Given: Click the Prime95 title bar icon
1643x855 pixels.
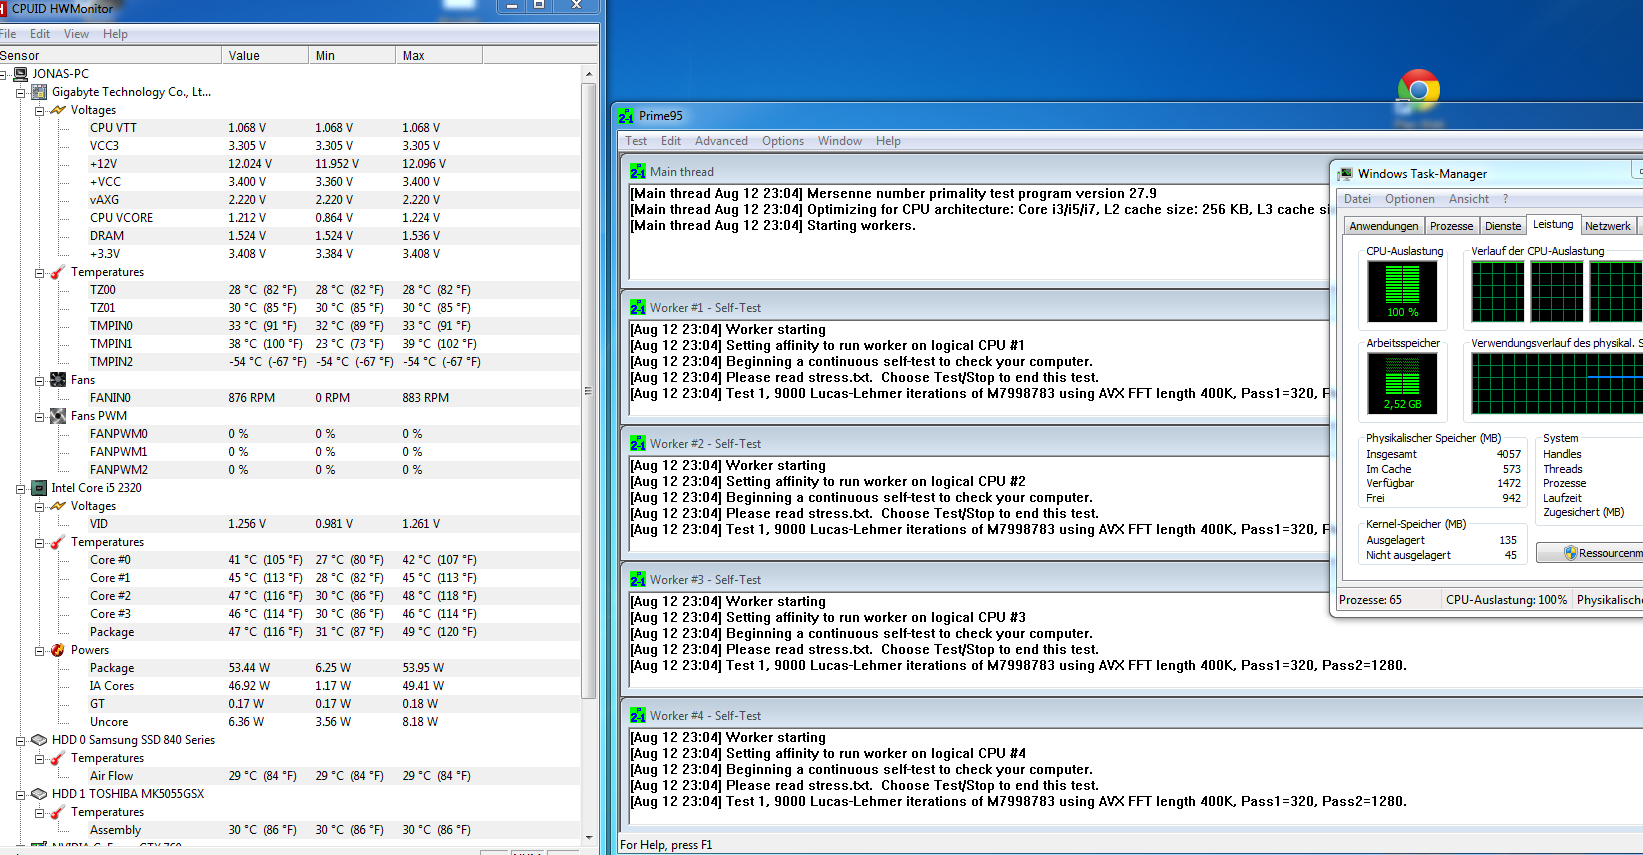Looking at the screenshot, I should click(x=626, y=116).
